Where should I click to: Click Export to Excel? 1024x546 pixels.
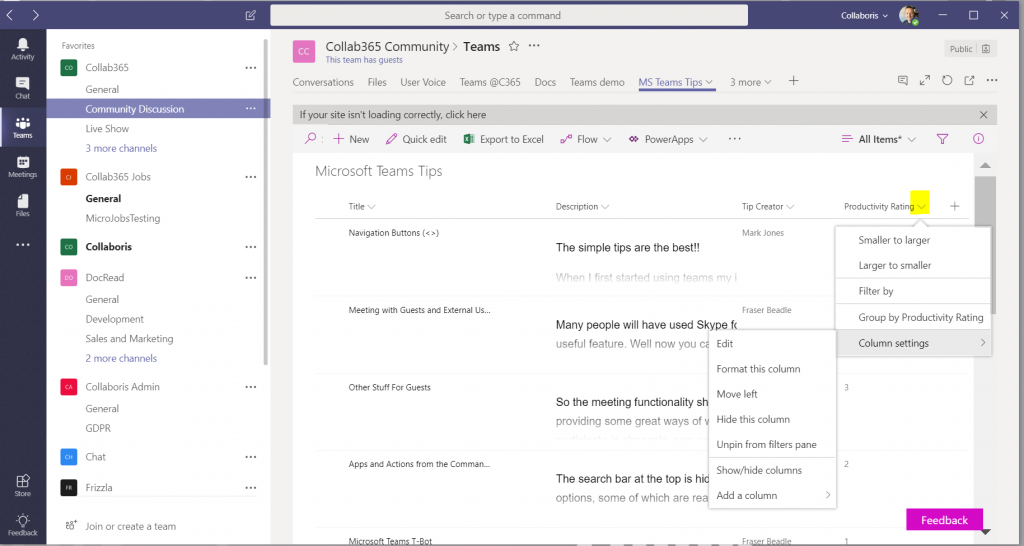pos(504,139)
